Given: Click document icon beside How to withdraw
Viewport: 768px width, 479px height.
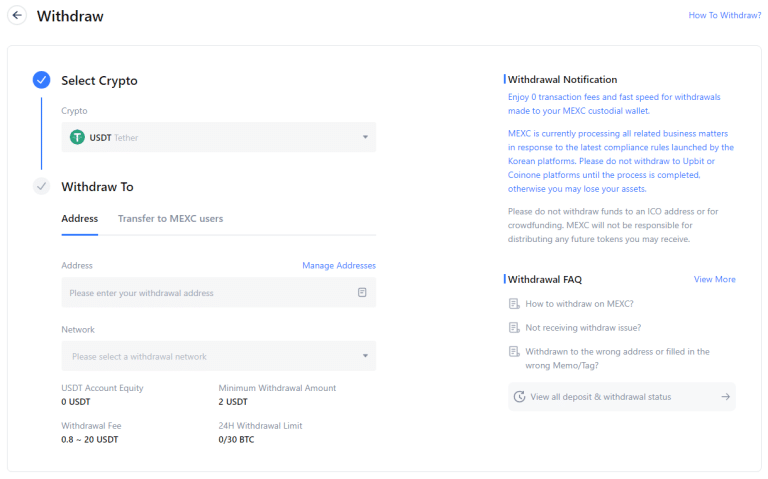Looking at the screenshot, I should coord(514,304).
